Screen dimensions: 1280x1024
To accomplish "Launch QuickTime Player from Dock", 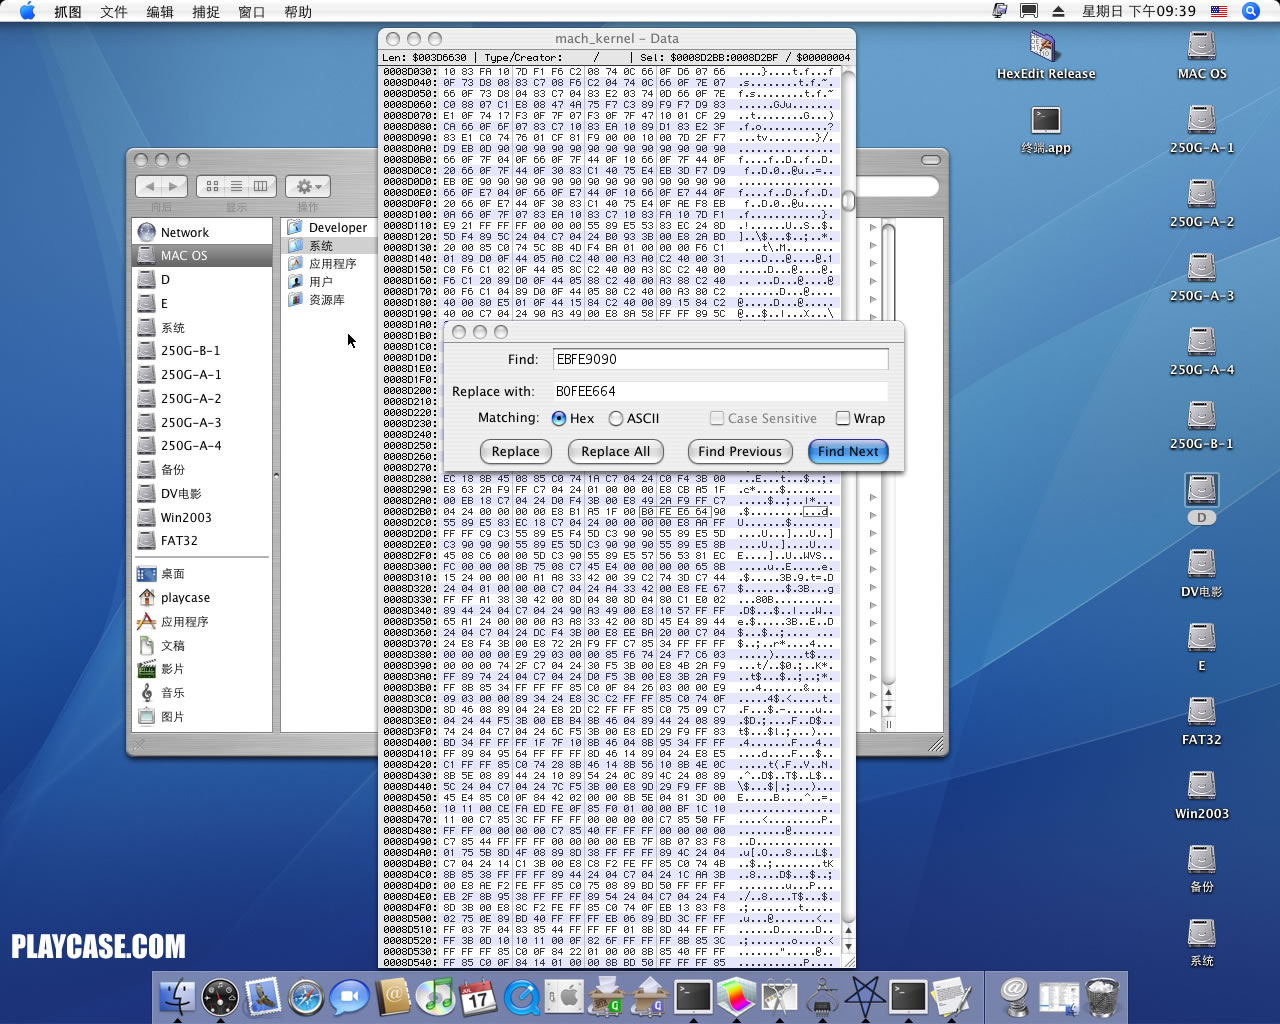I will (521, 996).
